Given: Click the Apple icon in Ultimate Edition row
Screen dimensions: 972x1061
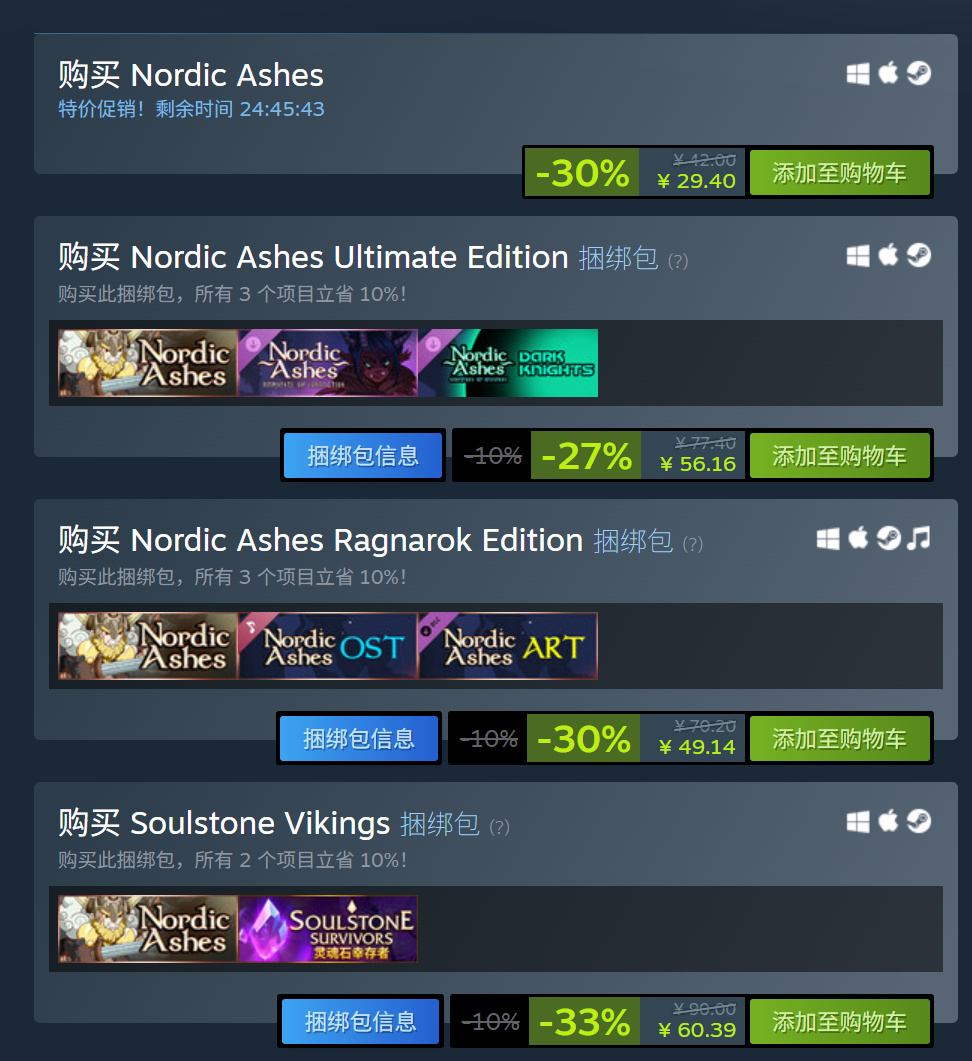Looking at the screenshot, I should [x=887, y=255].
